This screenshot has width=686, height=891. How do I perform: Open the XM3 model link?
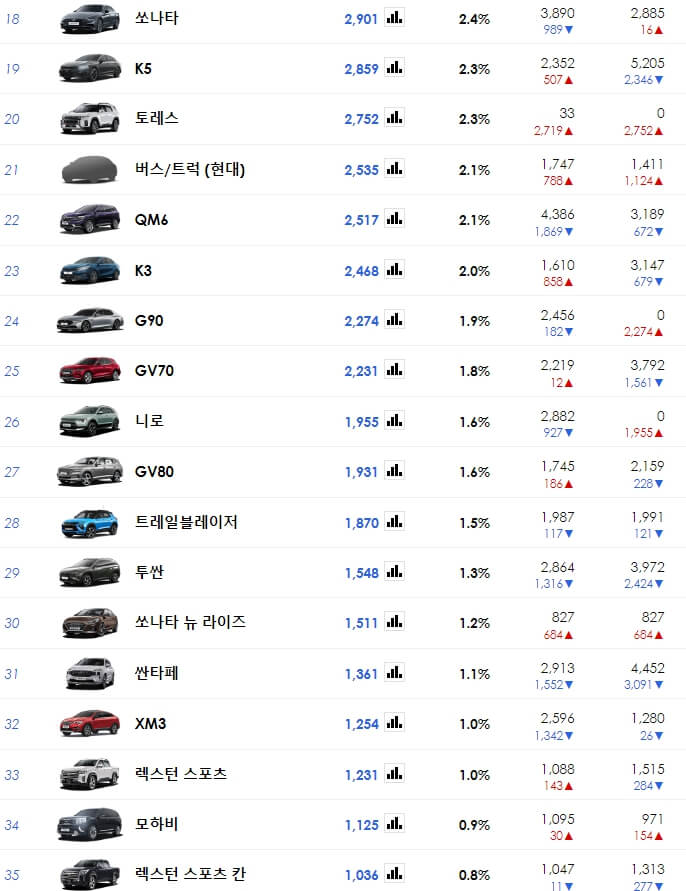point(150,723)
